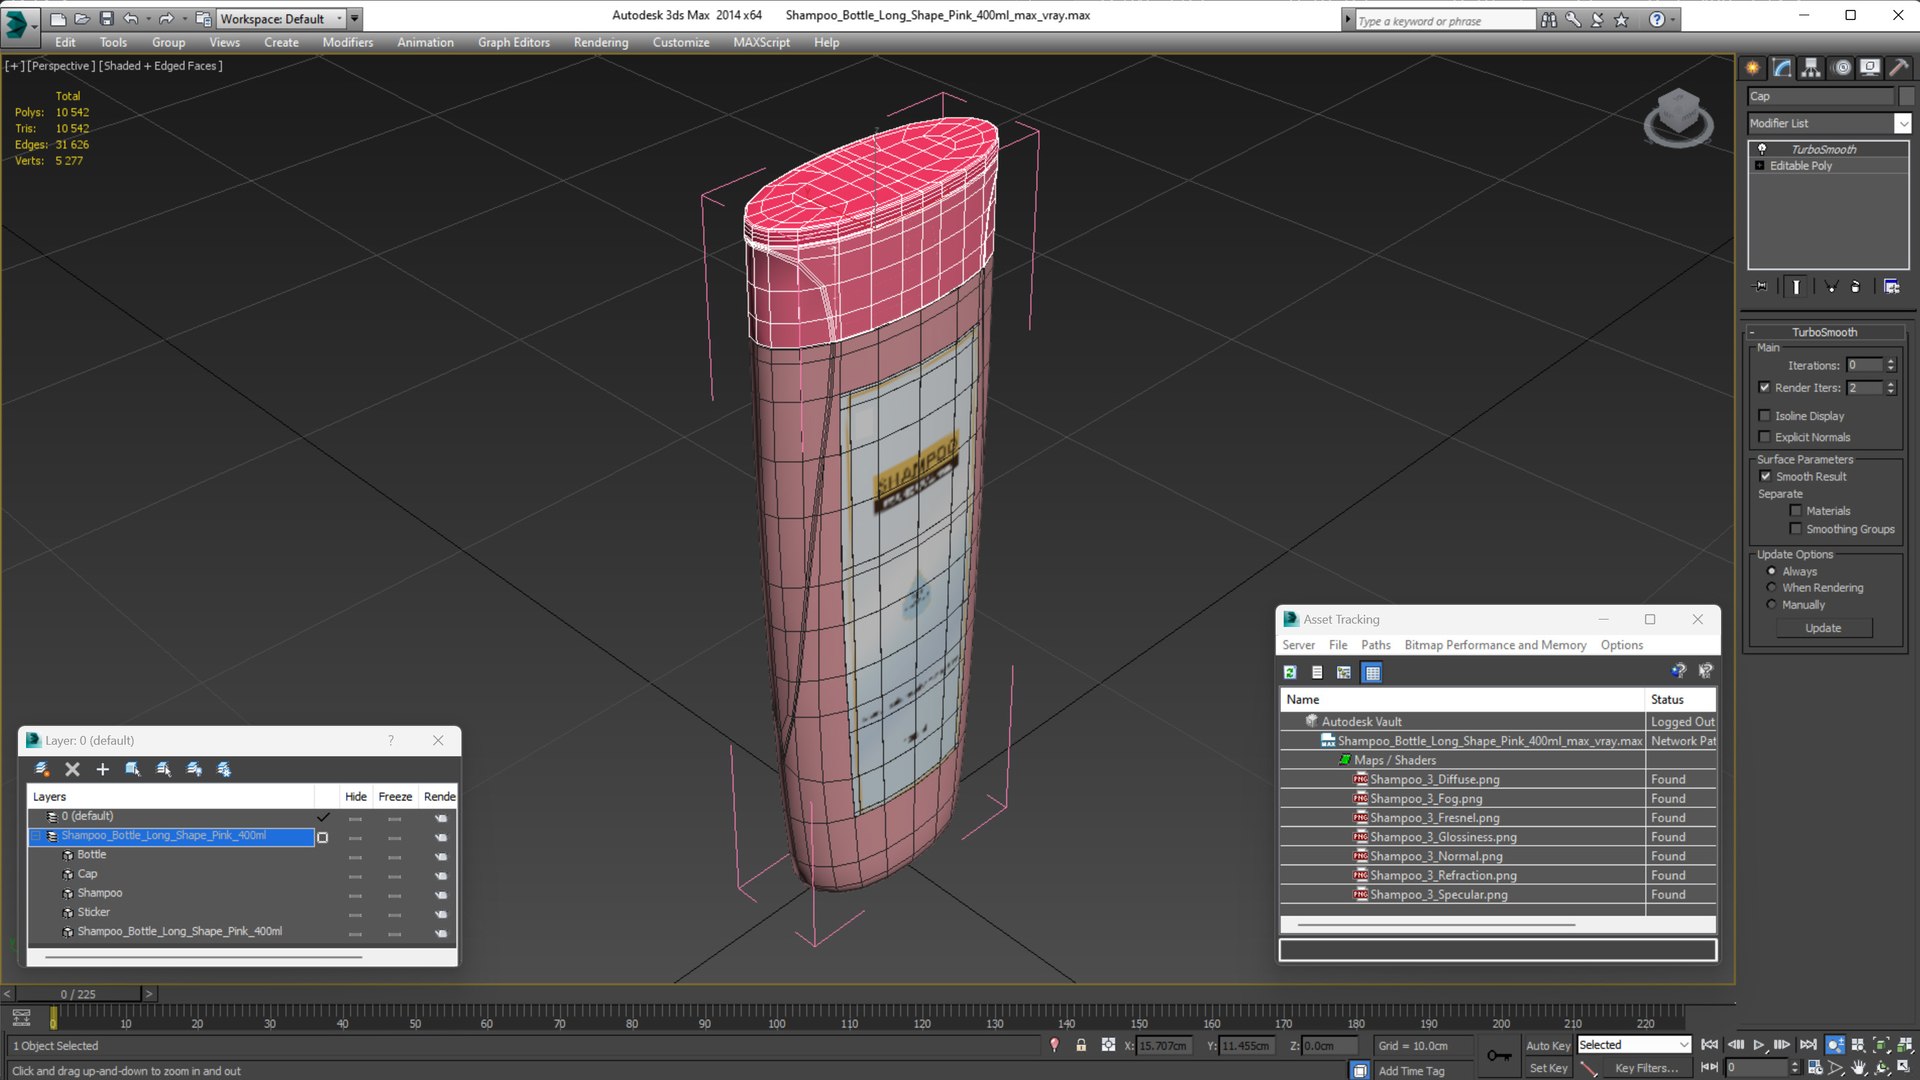
Task: Open the Modifiers menu
Action: pos(347,42)
